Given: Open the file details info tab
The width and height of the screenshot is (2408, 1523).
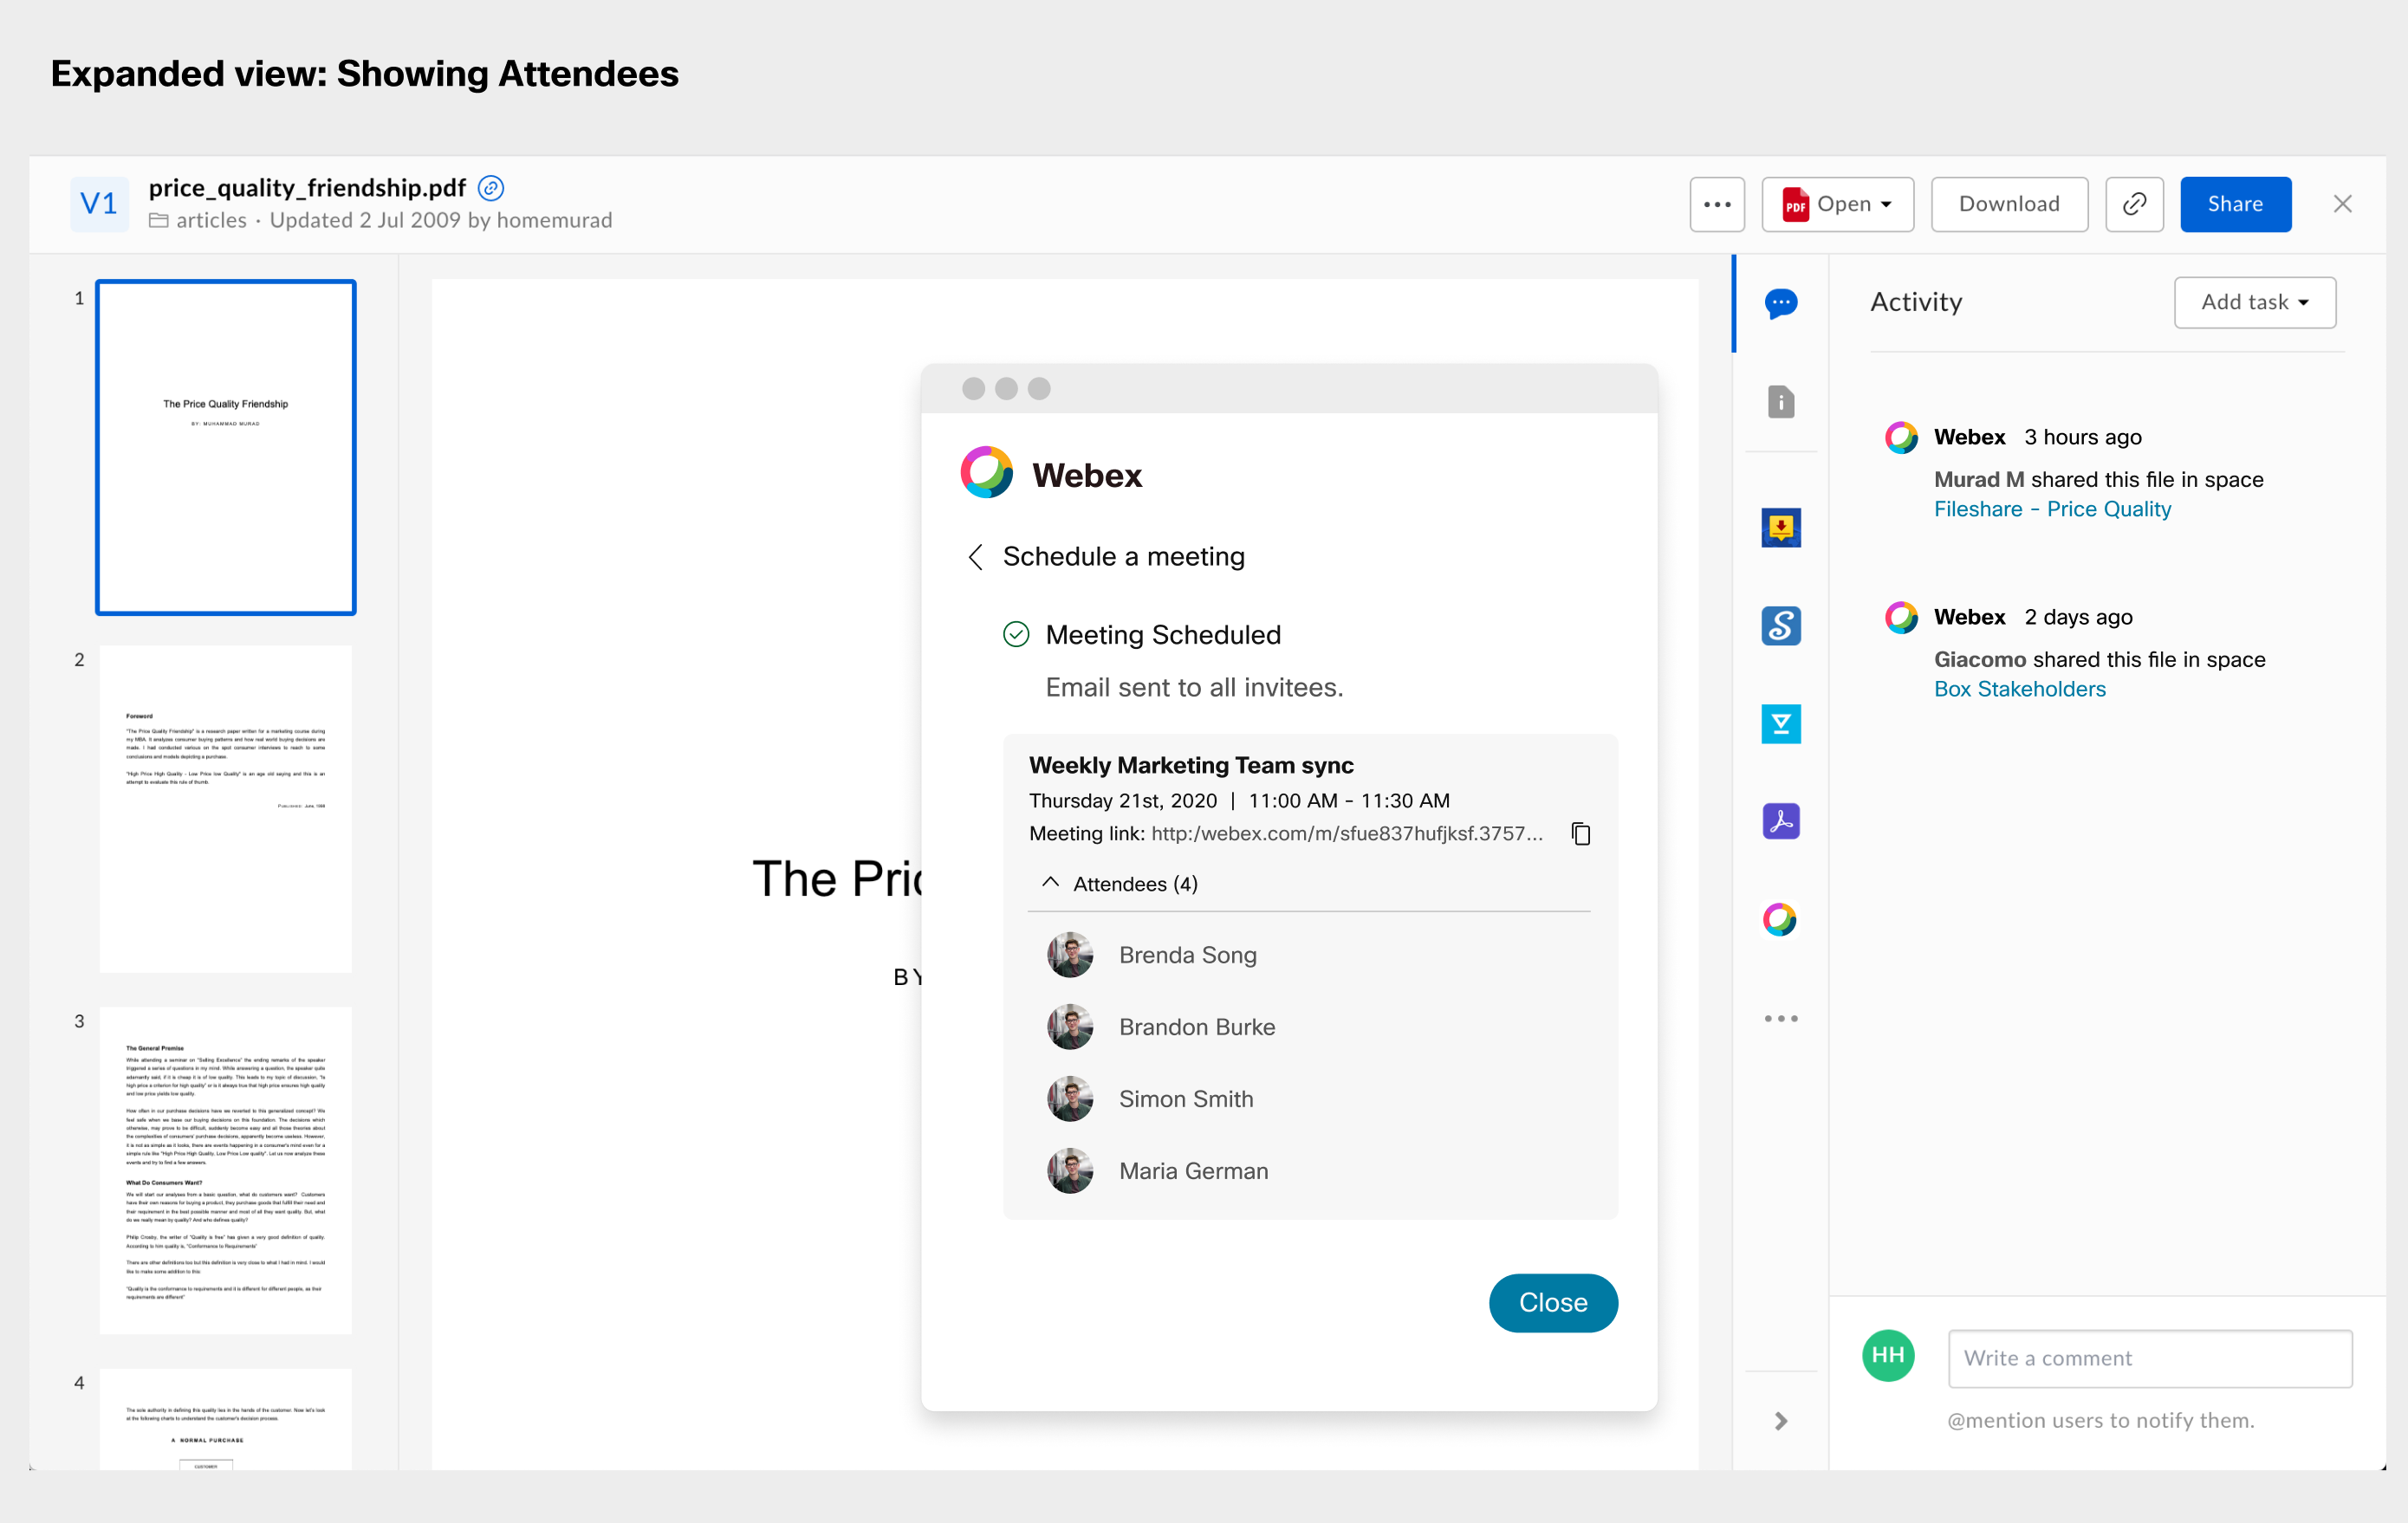Looking at the screenshot, I should coord(1781,402).
